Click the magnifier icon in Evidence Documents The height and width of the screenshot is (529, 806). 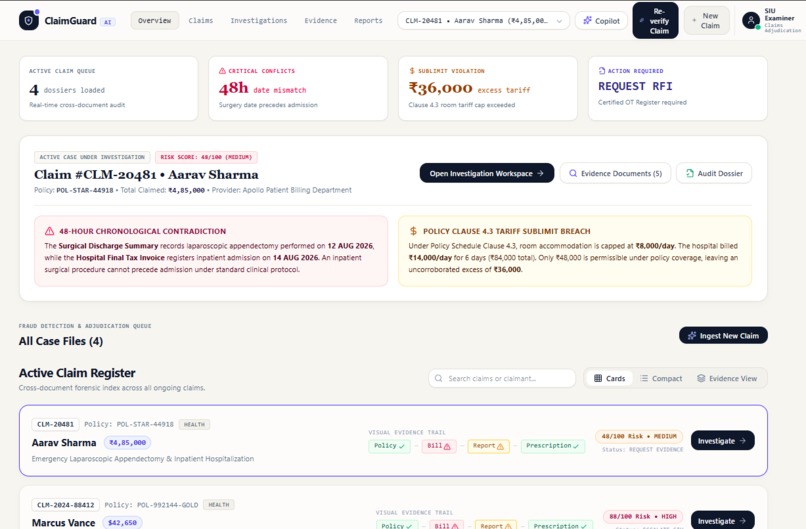[573, 174]
